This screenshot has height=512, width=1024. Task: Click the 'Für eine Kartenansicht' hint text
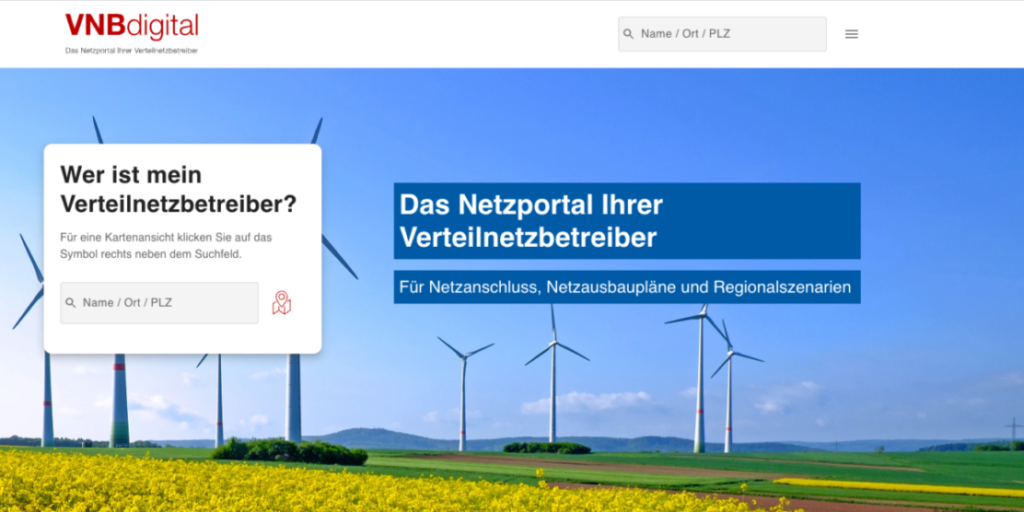coord(165,245)
